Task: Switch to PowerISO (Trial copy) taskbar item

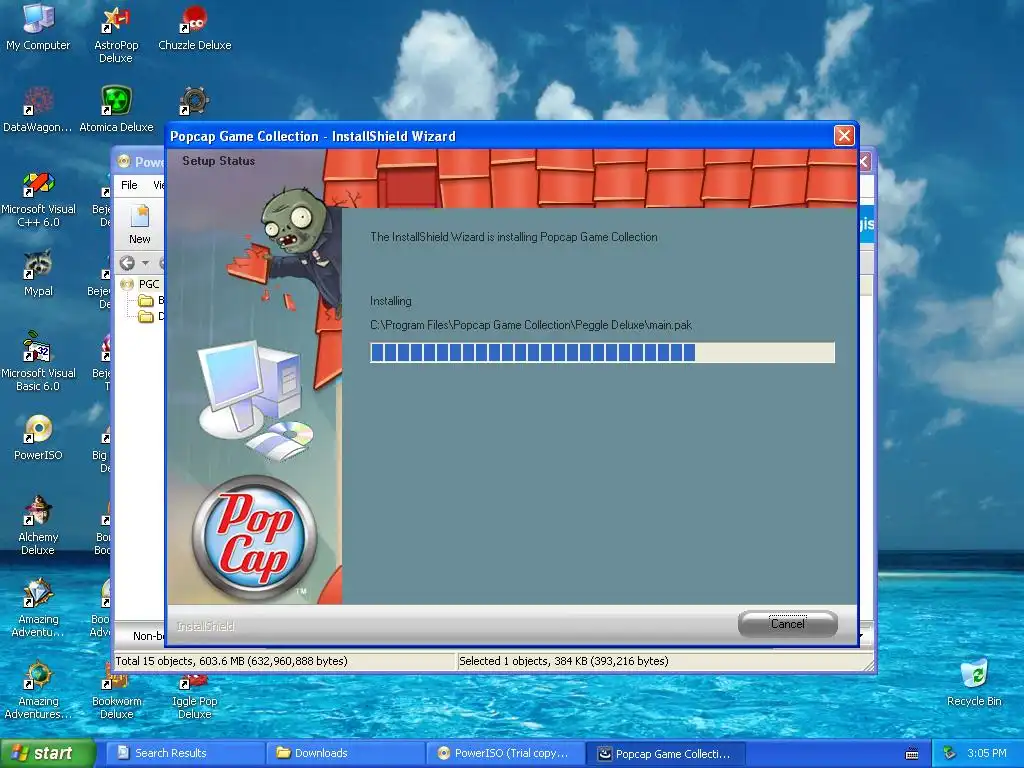Action: [506, 753]
